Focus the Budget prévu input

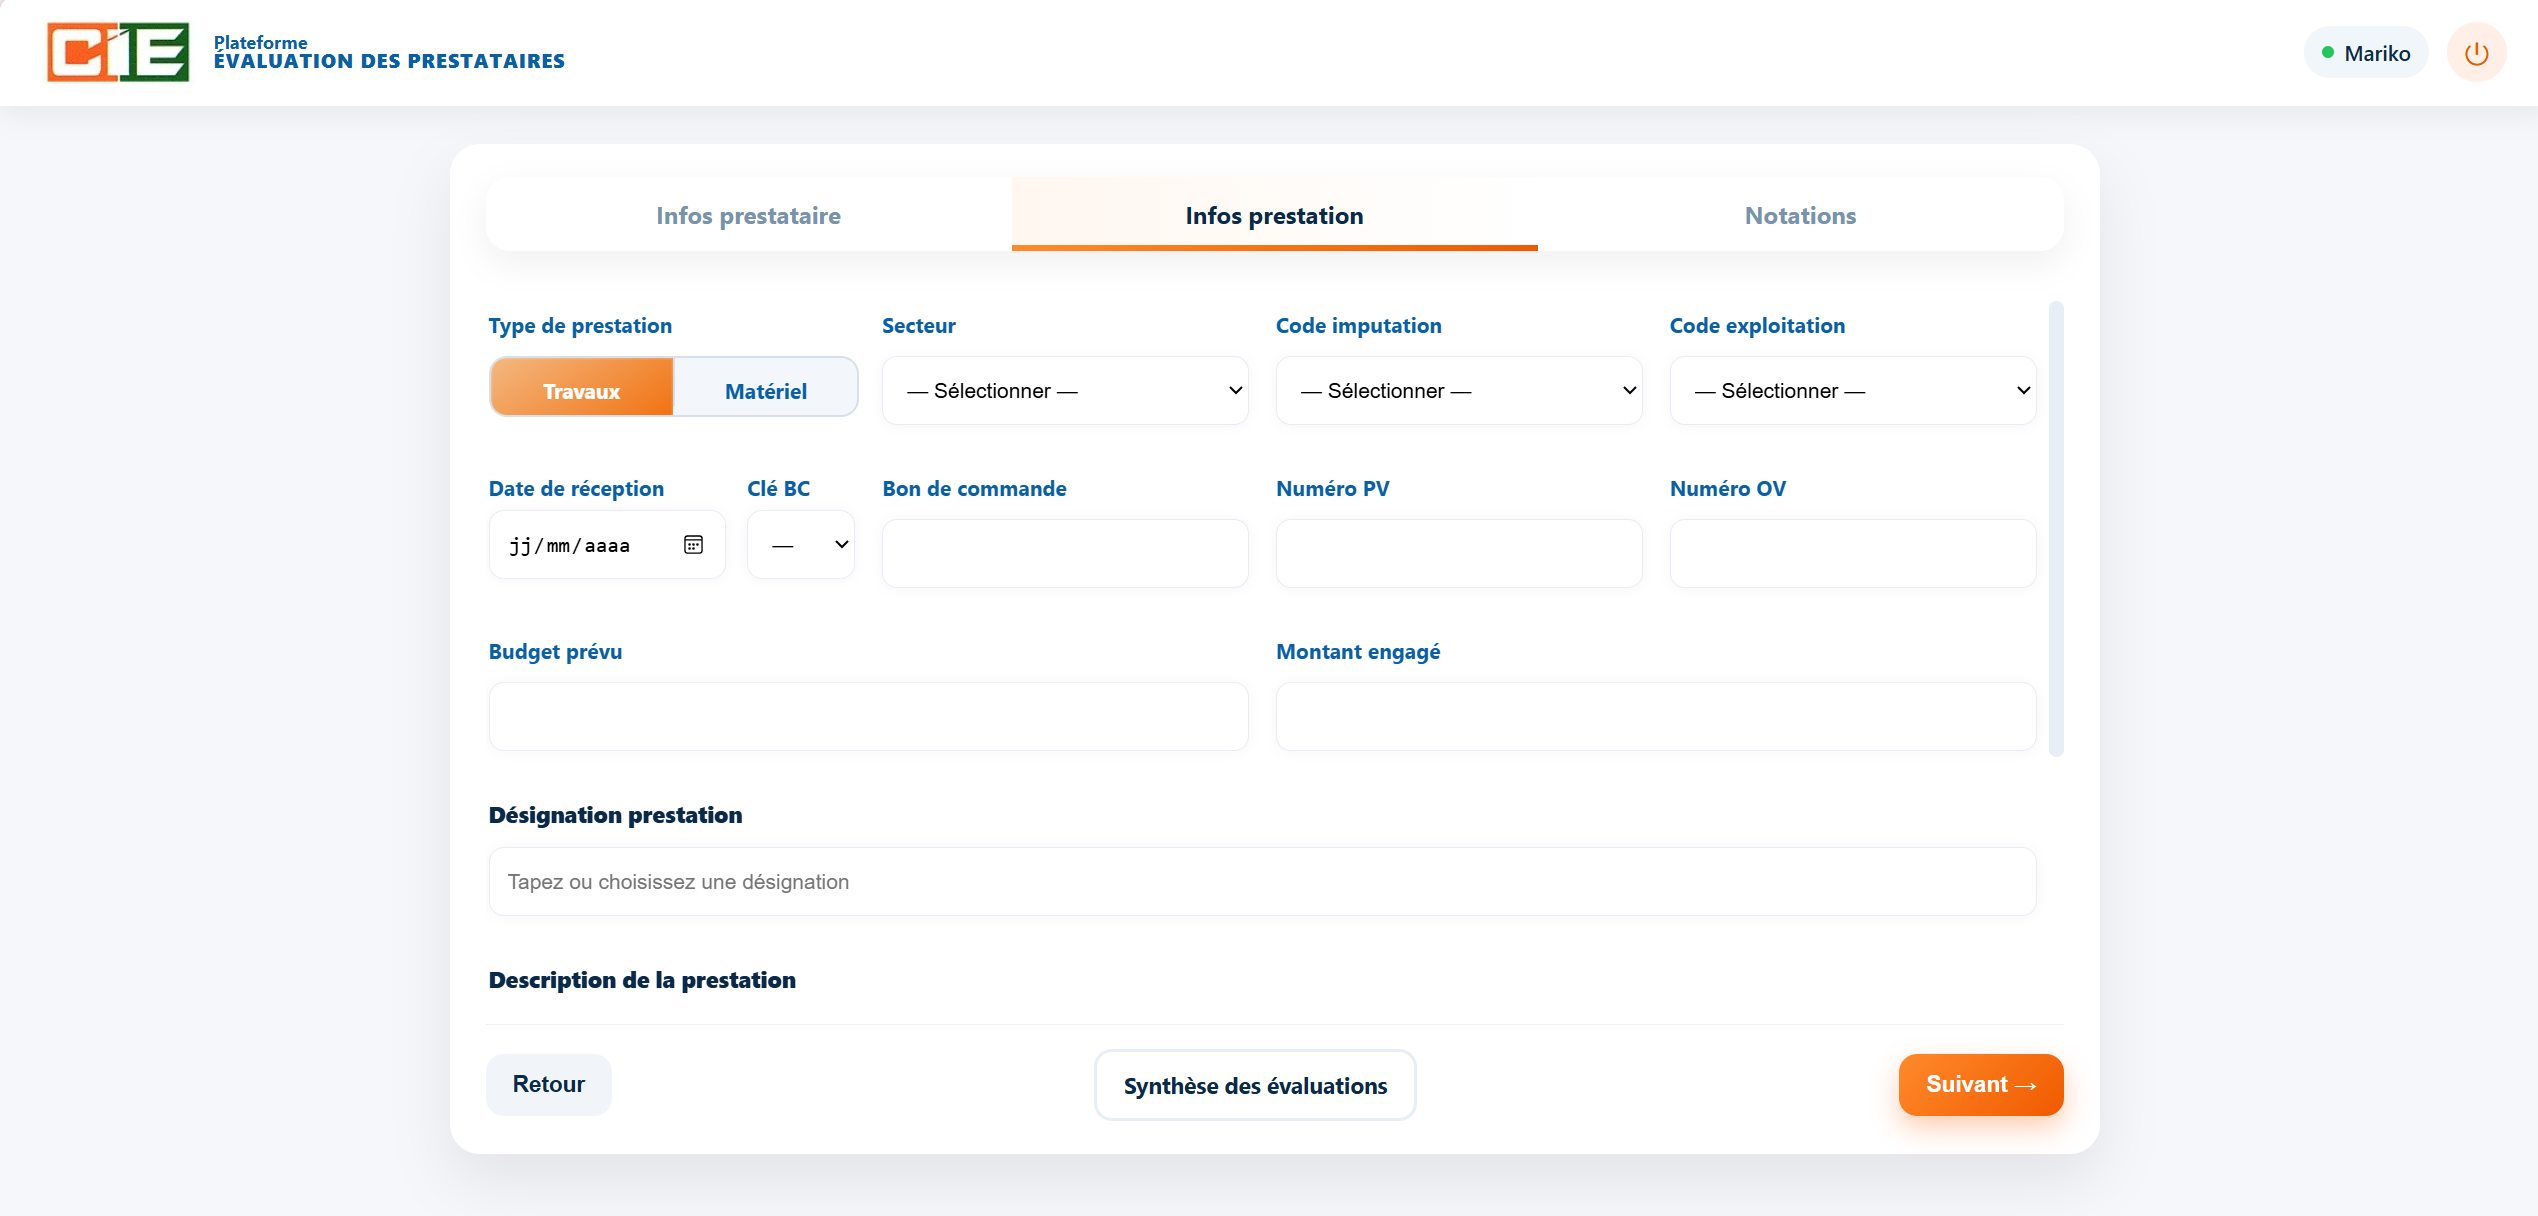tap(868, 716)
